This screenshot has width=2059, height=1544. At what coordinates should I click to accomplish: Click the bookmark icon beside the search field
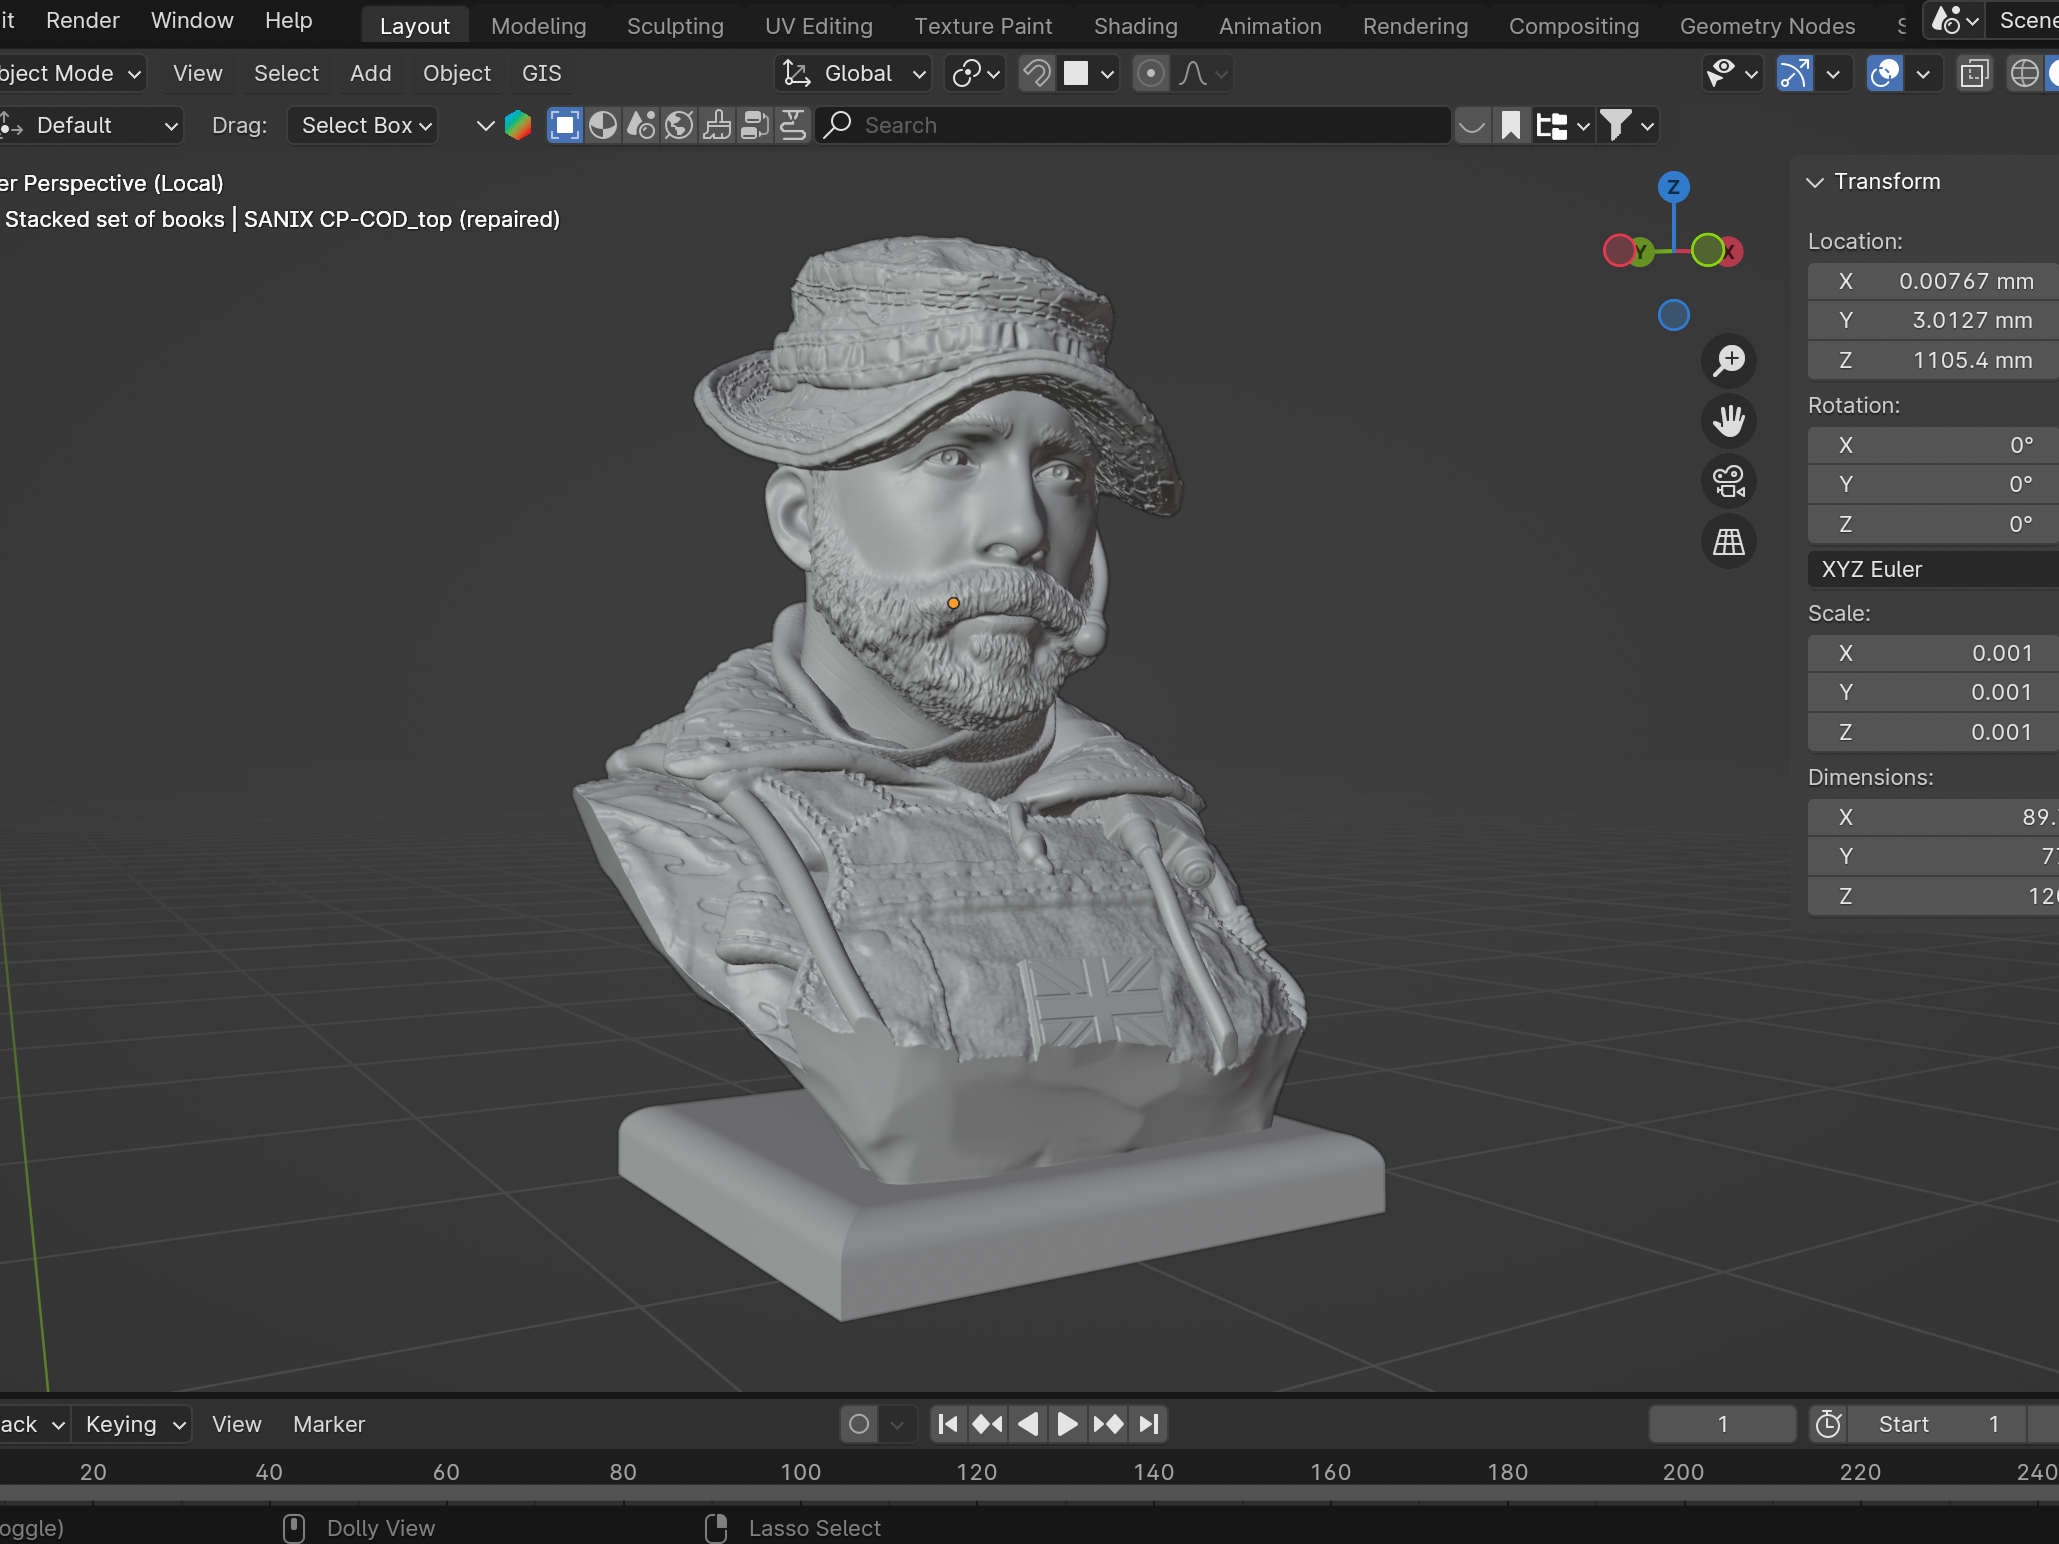(1511, 125)
